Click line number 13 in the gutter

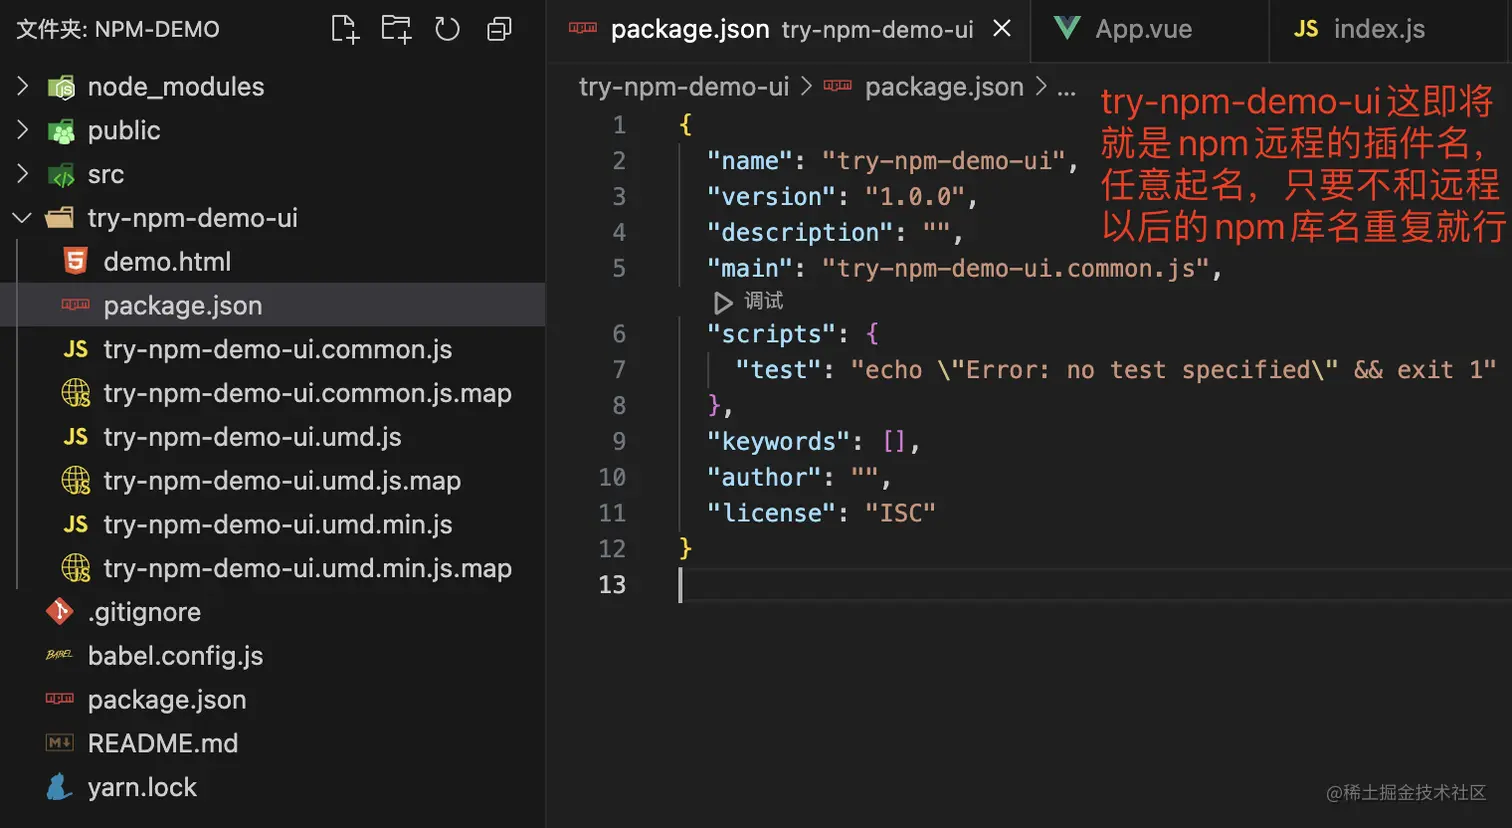click(x=612, y=585)
